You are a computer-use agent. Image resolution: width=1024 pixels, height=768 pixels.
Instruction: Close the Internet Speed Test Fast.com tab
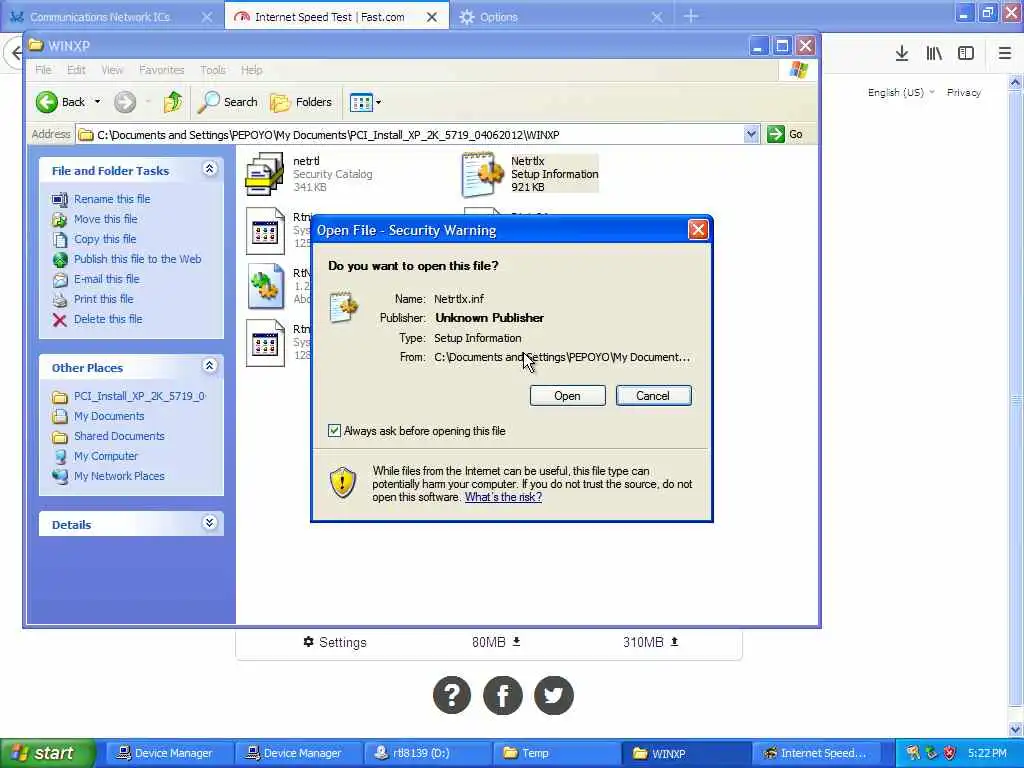[x=432, y=17]
